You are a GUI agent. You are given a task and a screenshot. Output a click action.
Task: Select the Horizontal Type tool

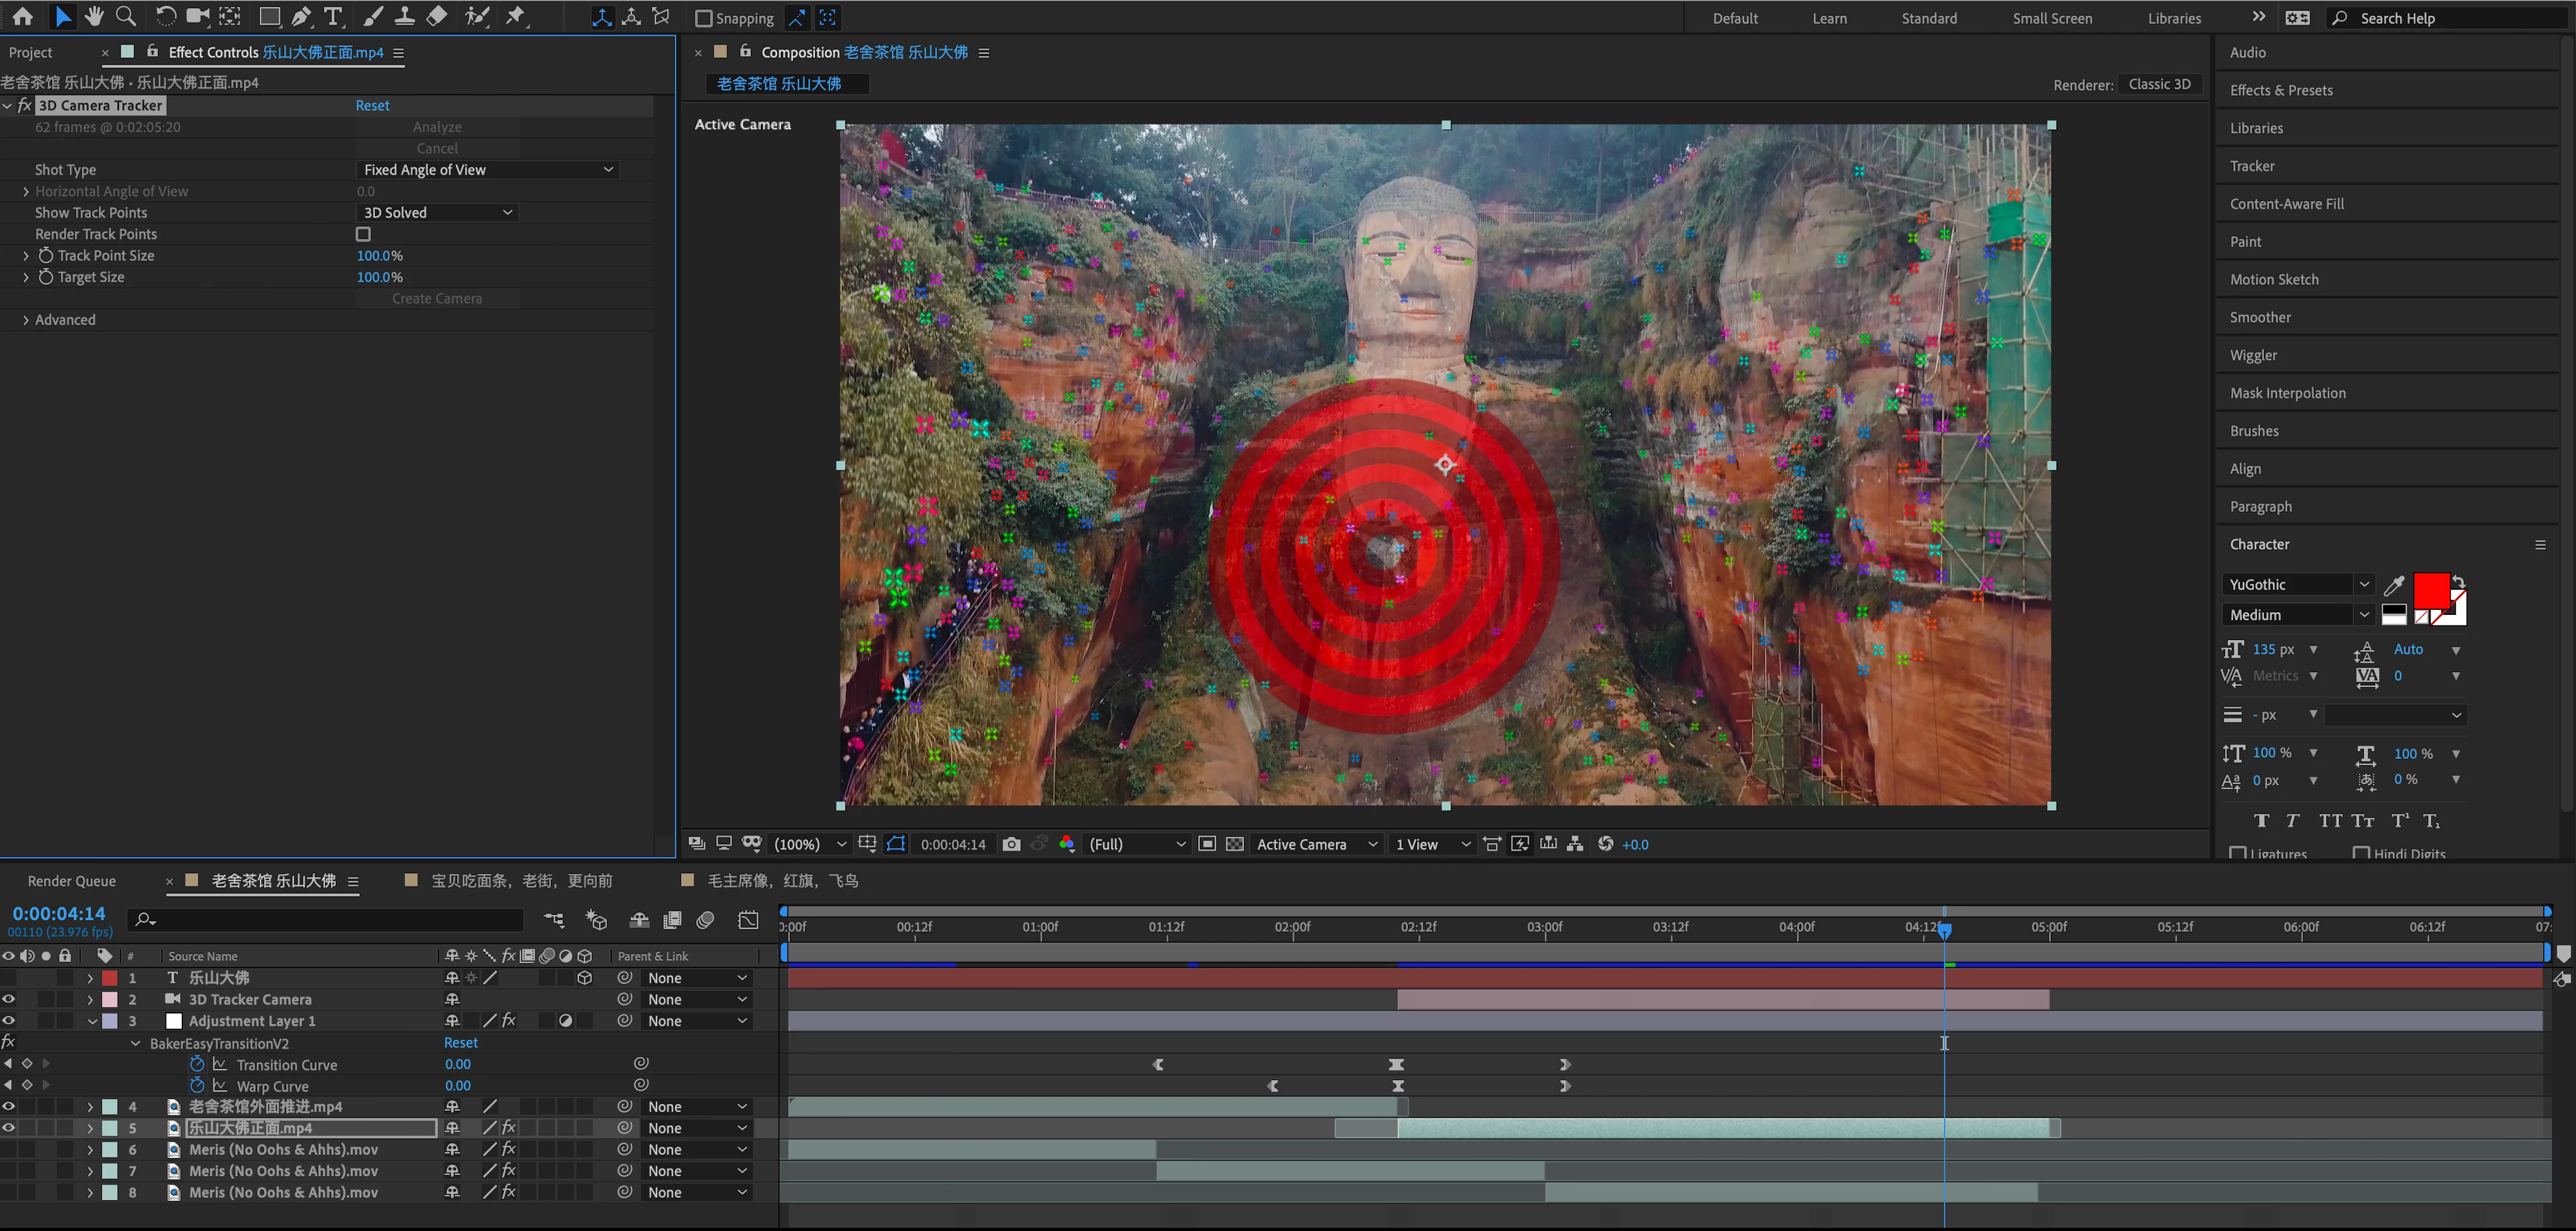(333, 16)
